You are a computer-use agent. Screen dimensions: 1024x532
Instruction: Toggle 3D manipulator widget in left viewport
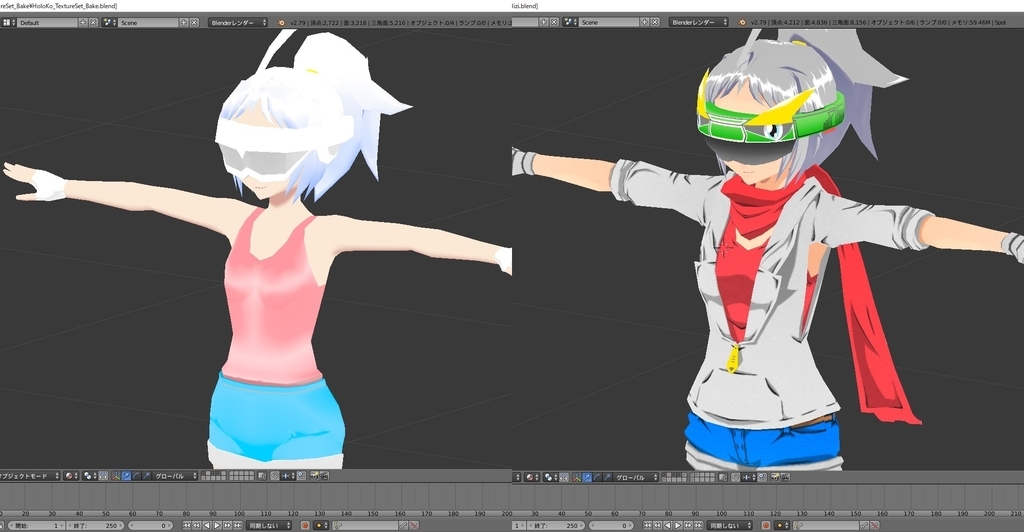click(116, 476)
